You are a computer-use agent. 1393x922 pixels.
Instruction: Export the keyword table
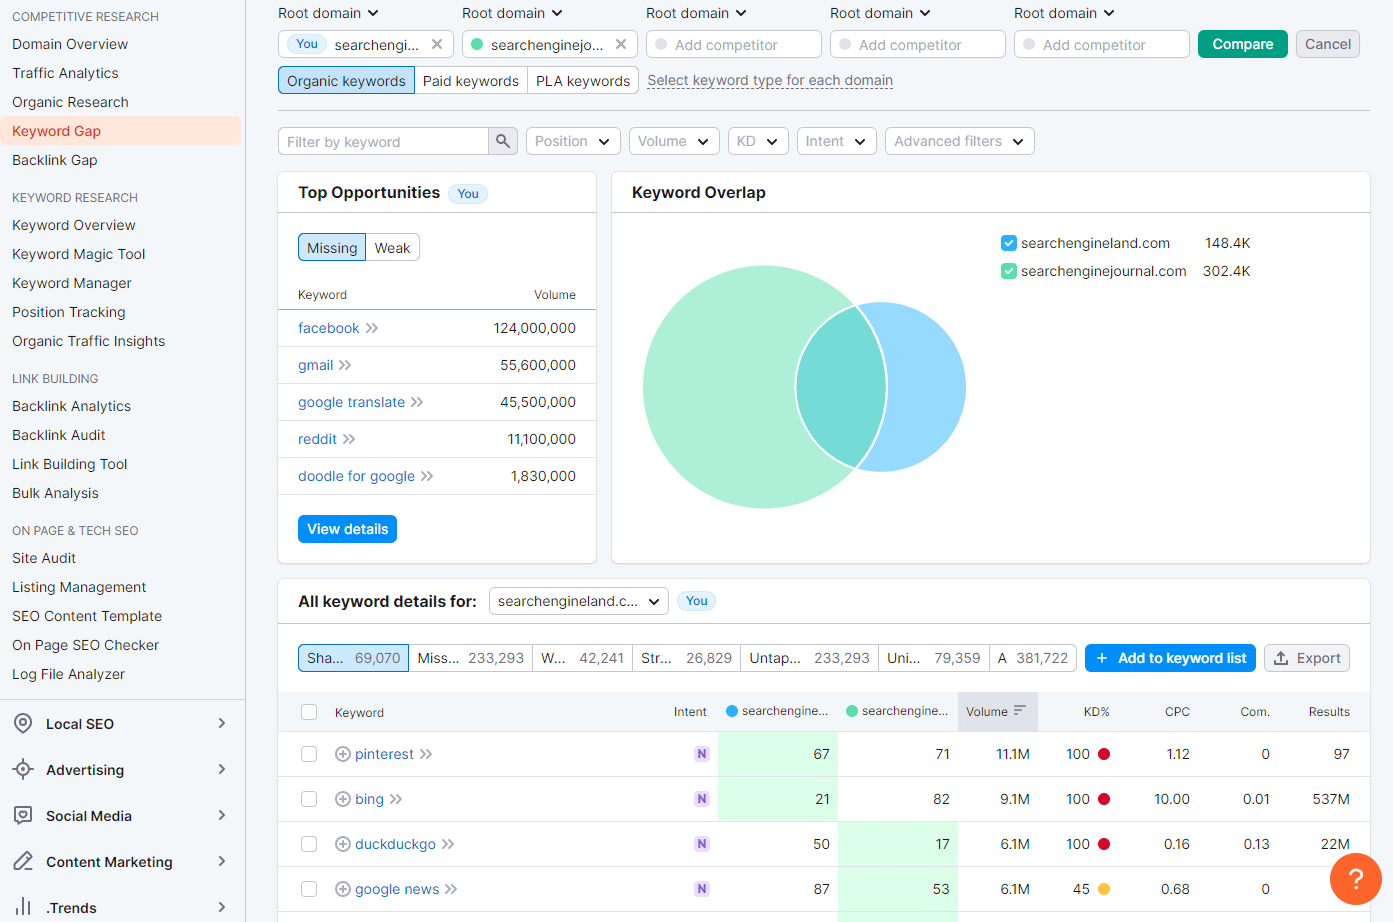(1307, 658)
